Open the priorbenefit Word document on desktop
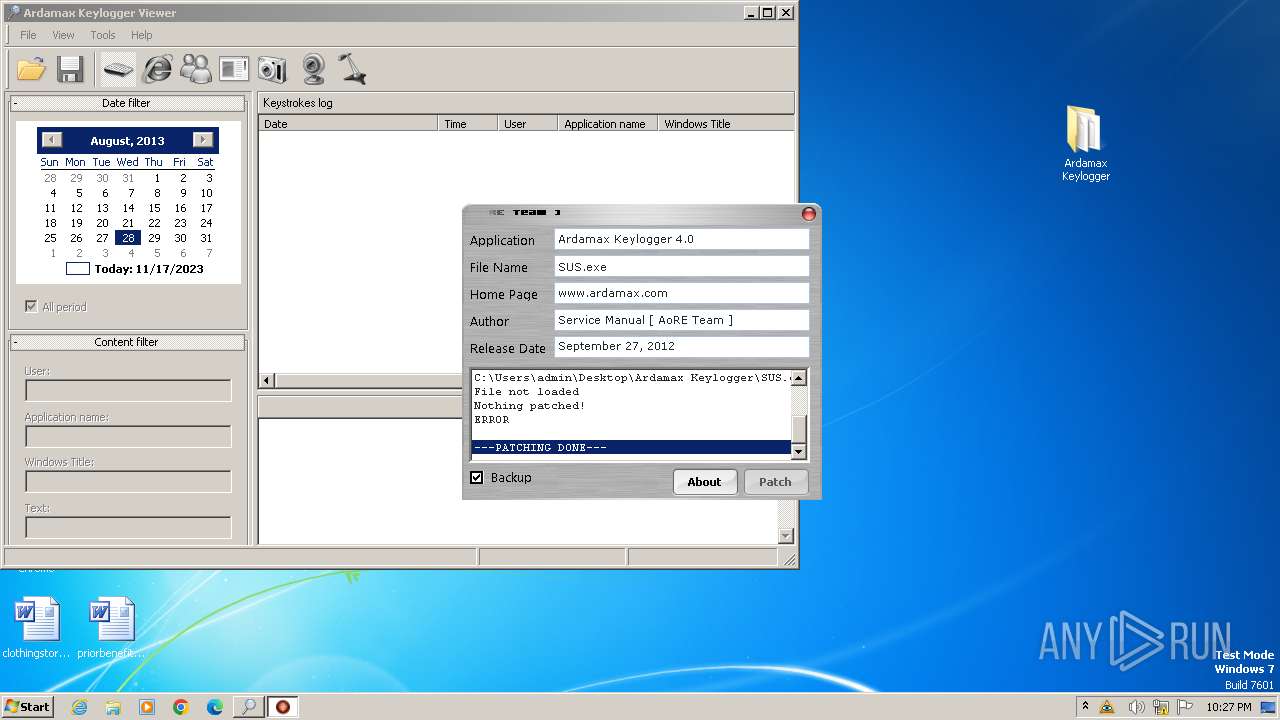Screen dimensions: 1280x720 click(111, 628)
